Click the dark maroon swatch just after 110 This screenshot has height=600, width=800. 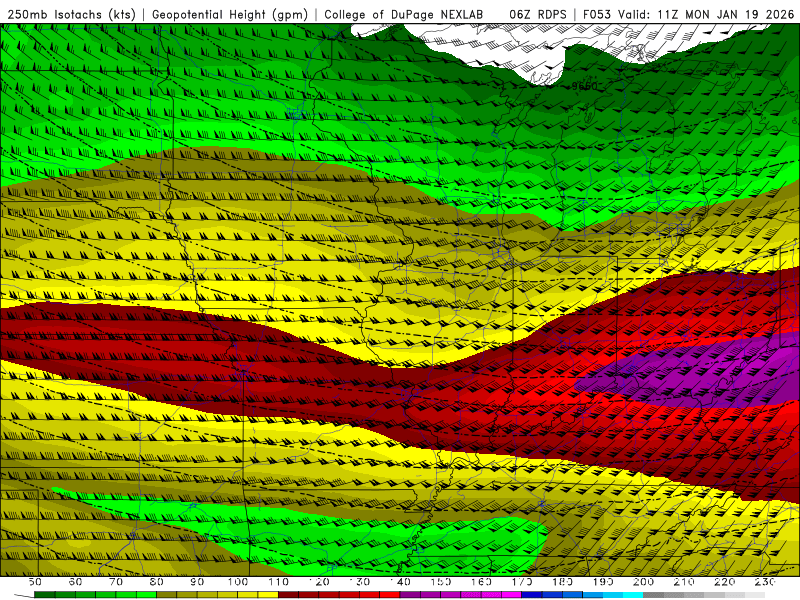(289, 595)
